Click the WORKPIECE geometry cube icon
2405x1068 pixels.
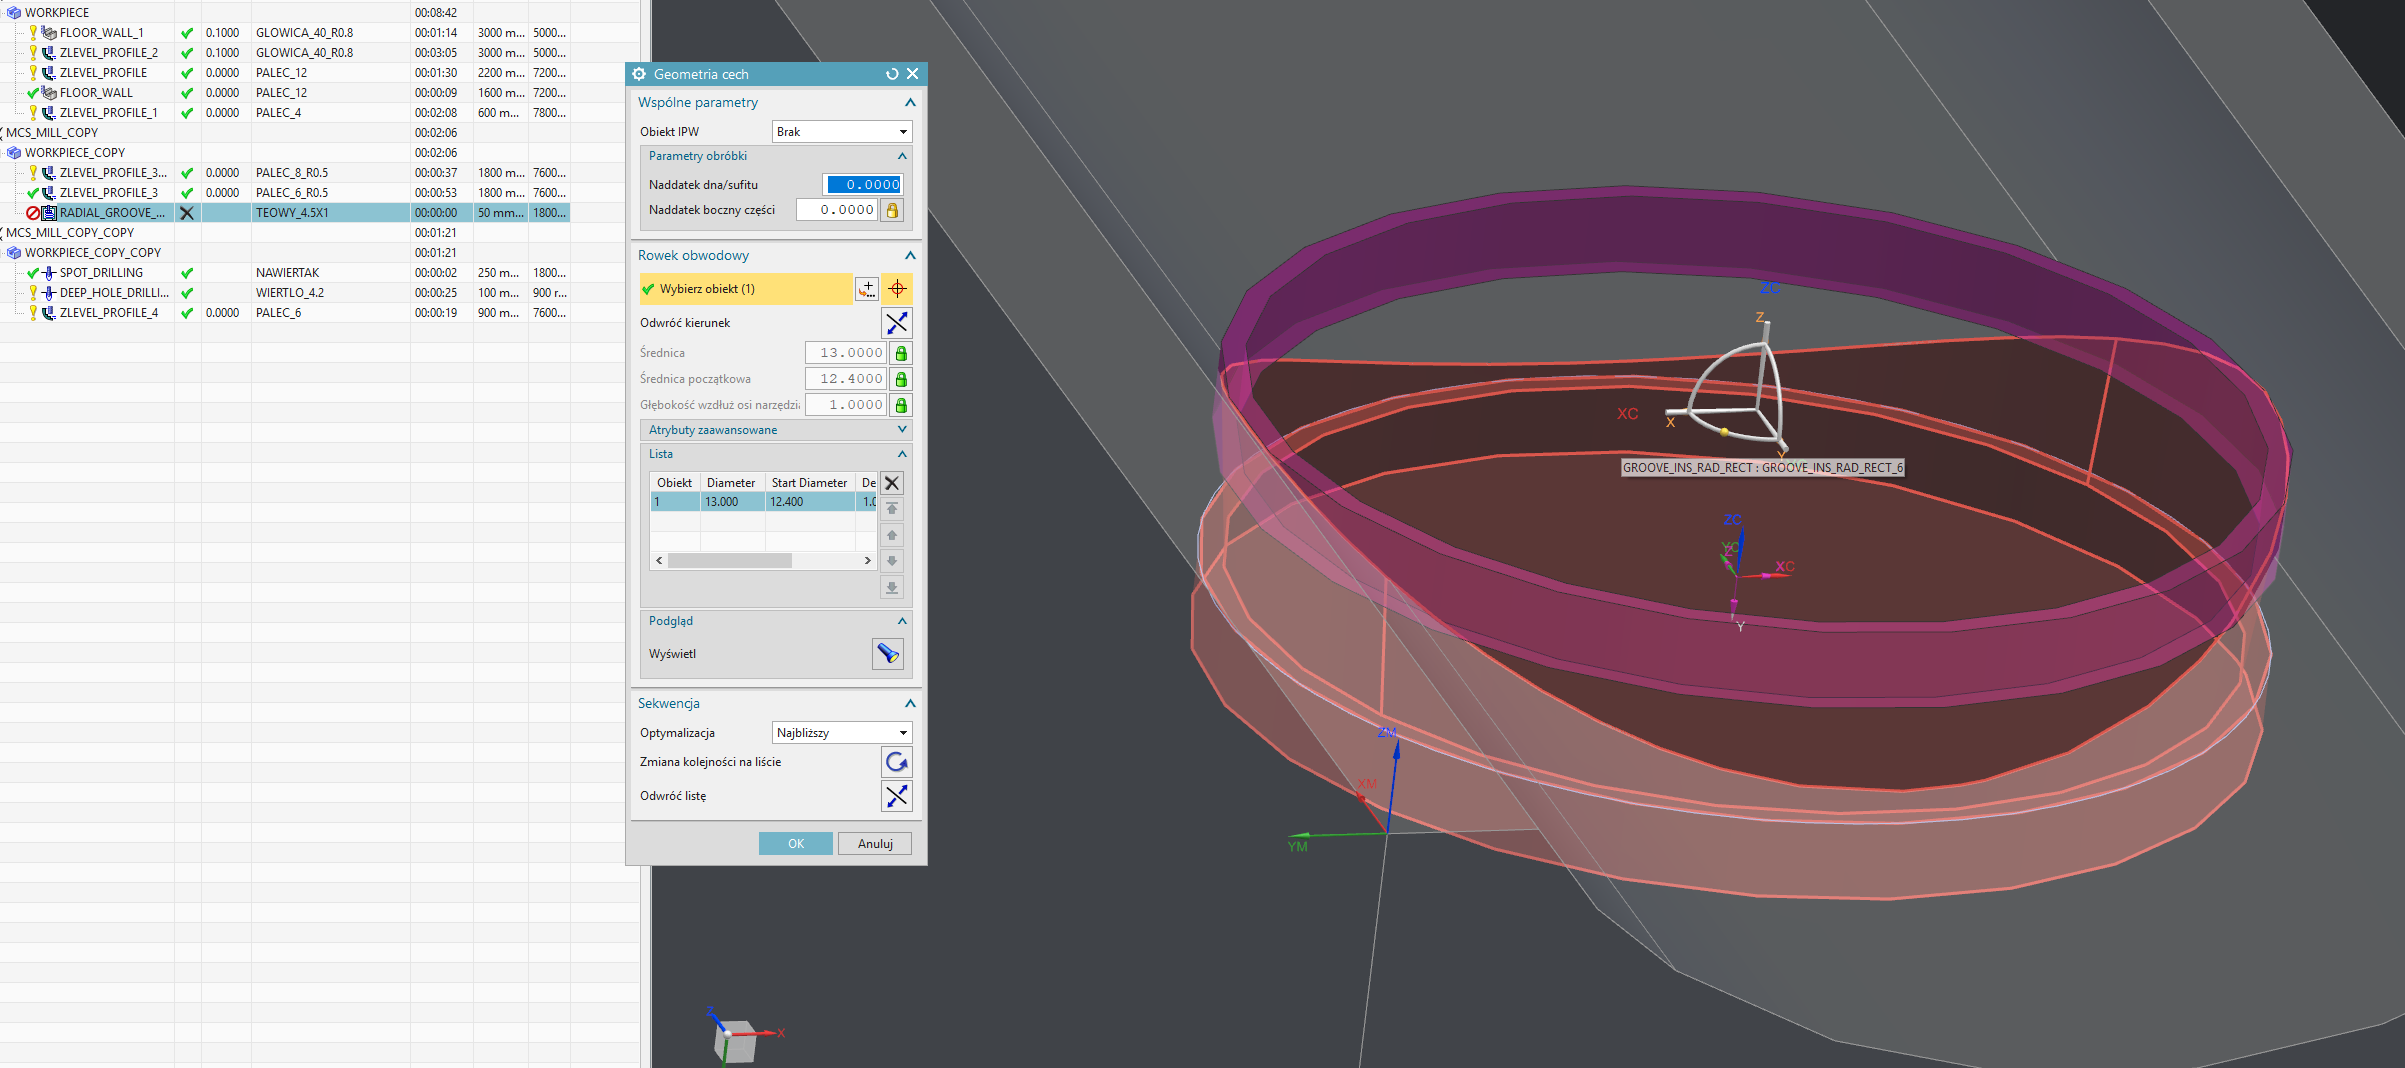[x=14, y=13]
